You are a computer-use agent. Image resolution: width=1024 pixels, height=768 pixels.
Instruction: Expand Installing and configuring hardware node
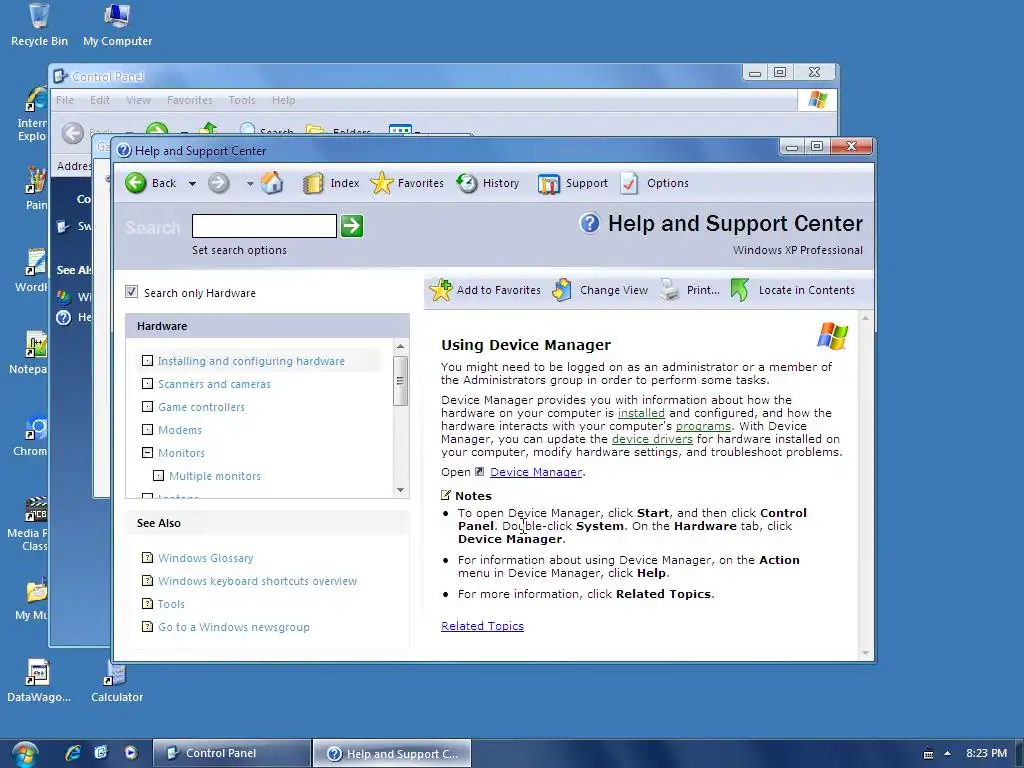pos(148,360)
